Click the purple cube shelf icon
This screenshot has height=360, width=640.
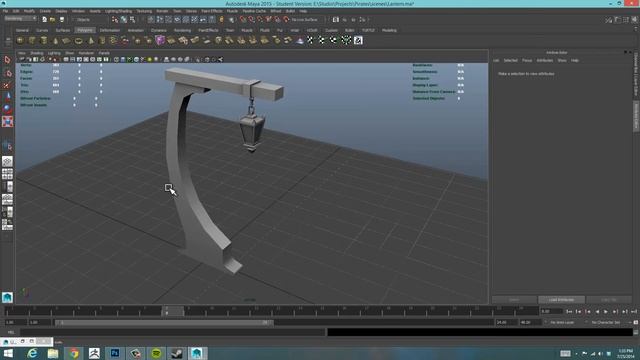[160, 40]
